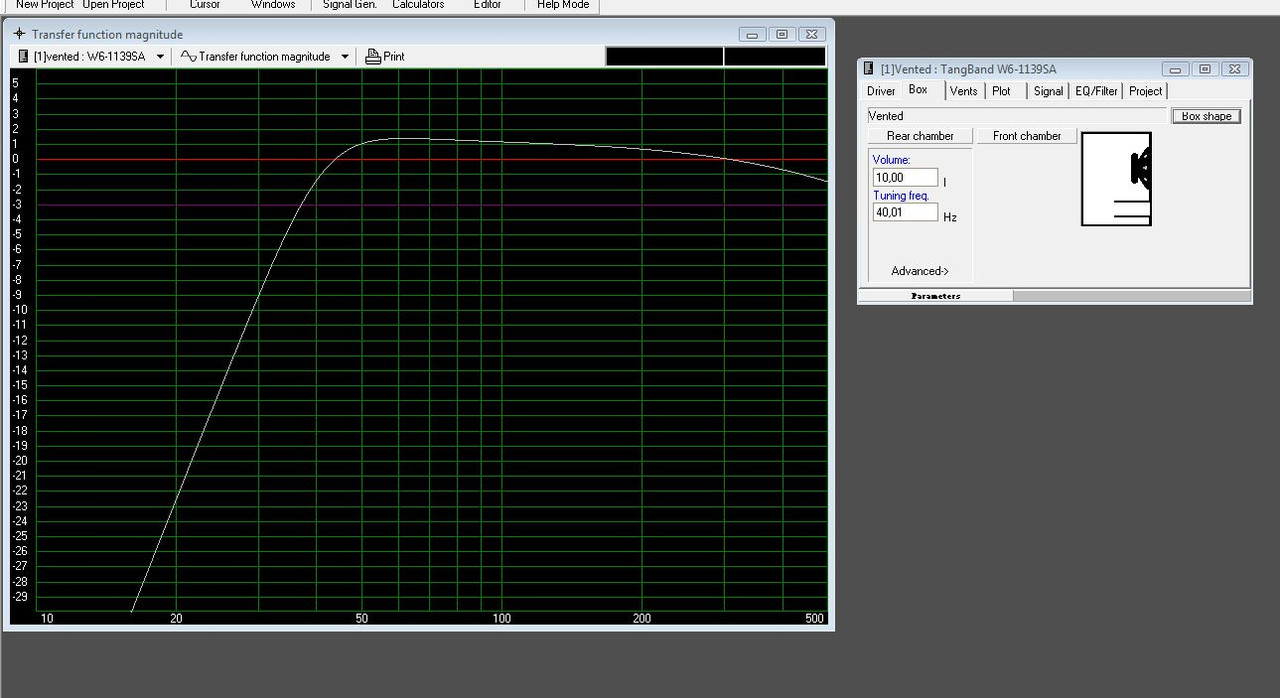
Task: Minimize the Vented TangBand W6-1139SA window
Action: click(1175, 69)
